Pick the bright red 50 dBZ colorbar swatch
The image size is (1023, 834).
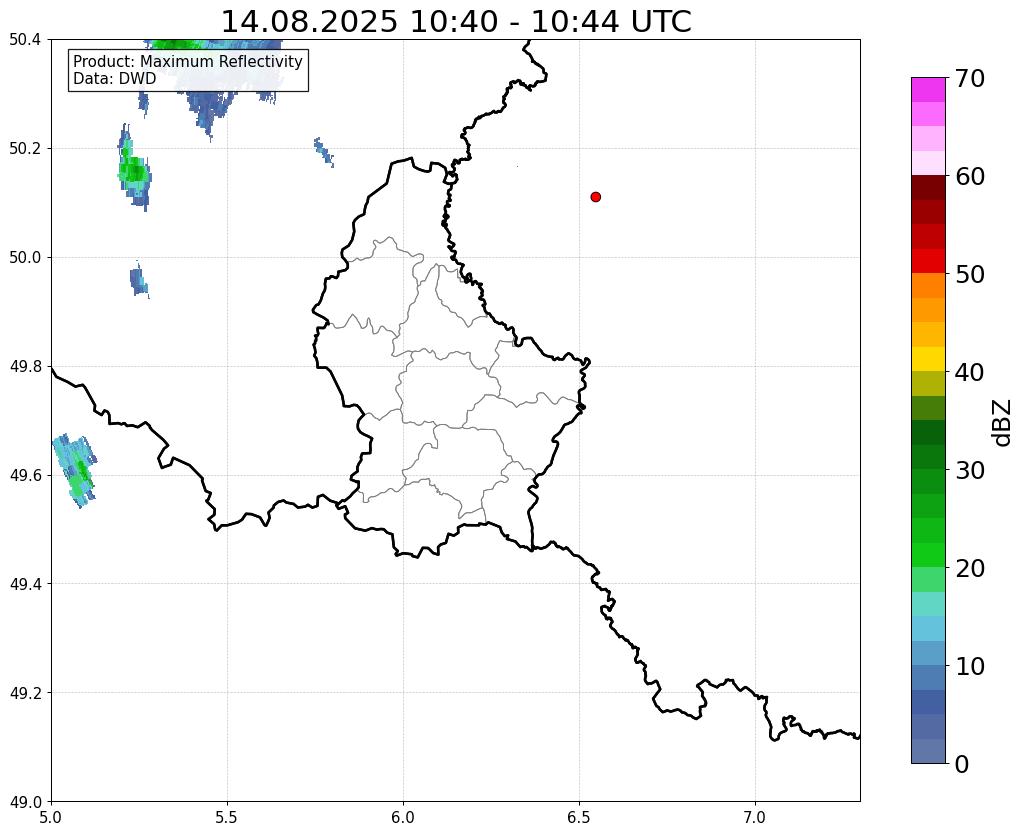coord(928,261)
